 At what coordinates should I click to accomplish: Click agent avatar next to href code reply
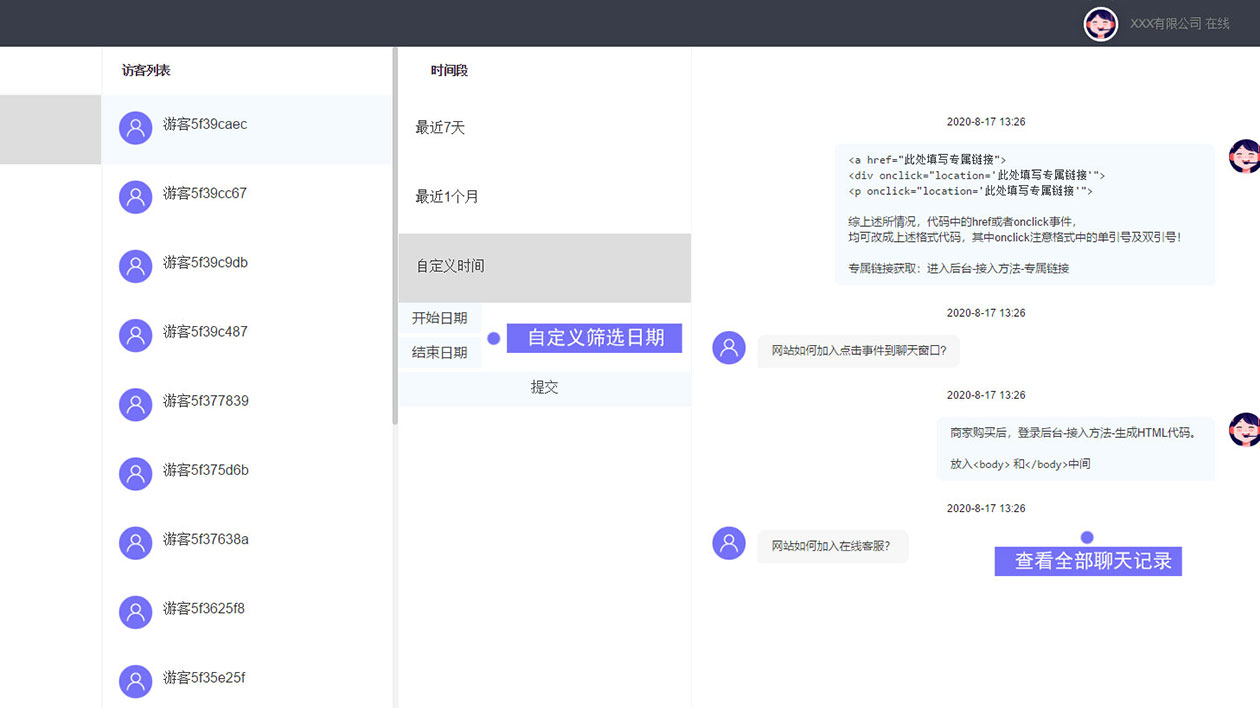(x=1245, y=156)
